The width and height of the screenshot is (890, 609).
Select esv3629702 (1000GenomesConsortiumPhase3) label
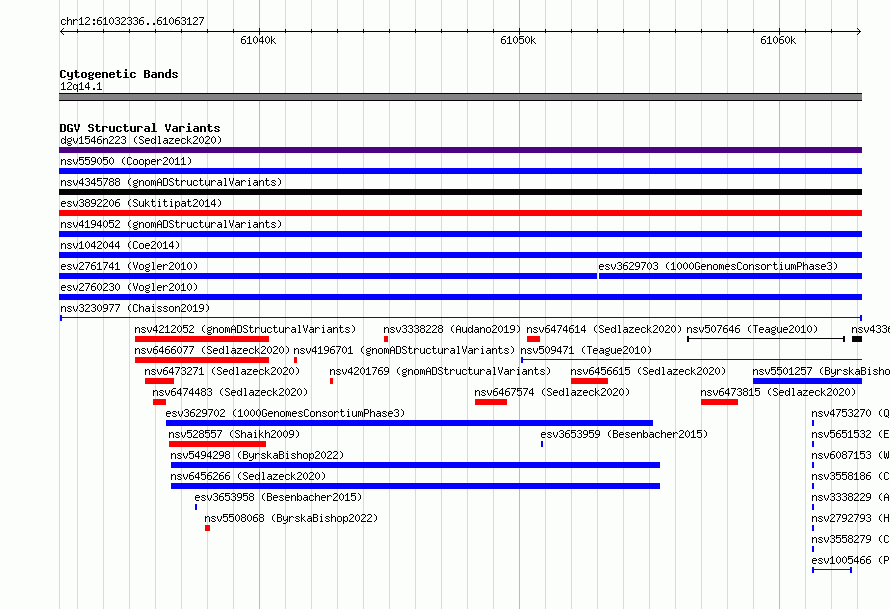tap(285, 413)
